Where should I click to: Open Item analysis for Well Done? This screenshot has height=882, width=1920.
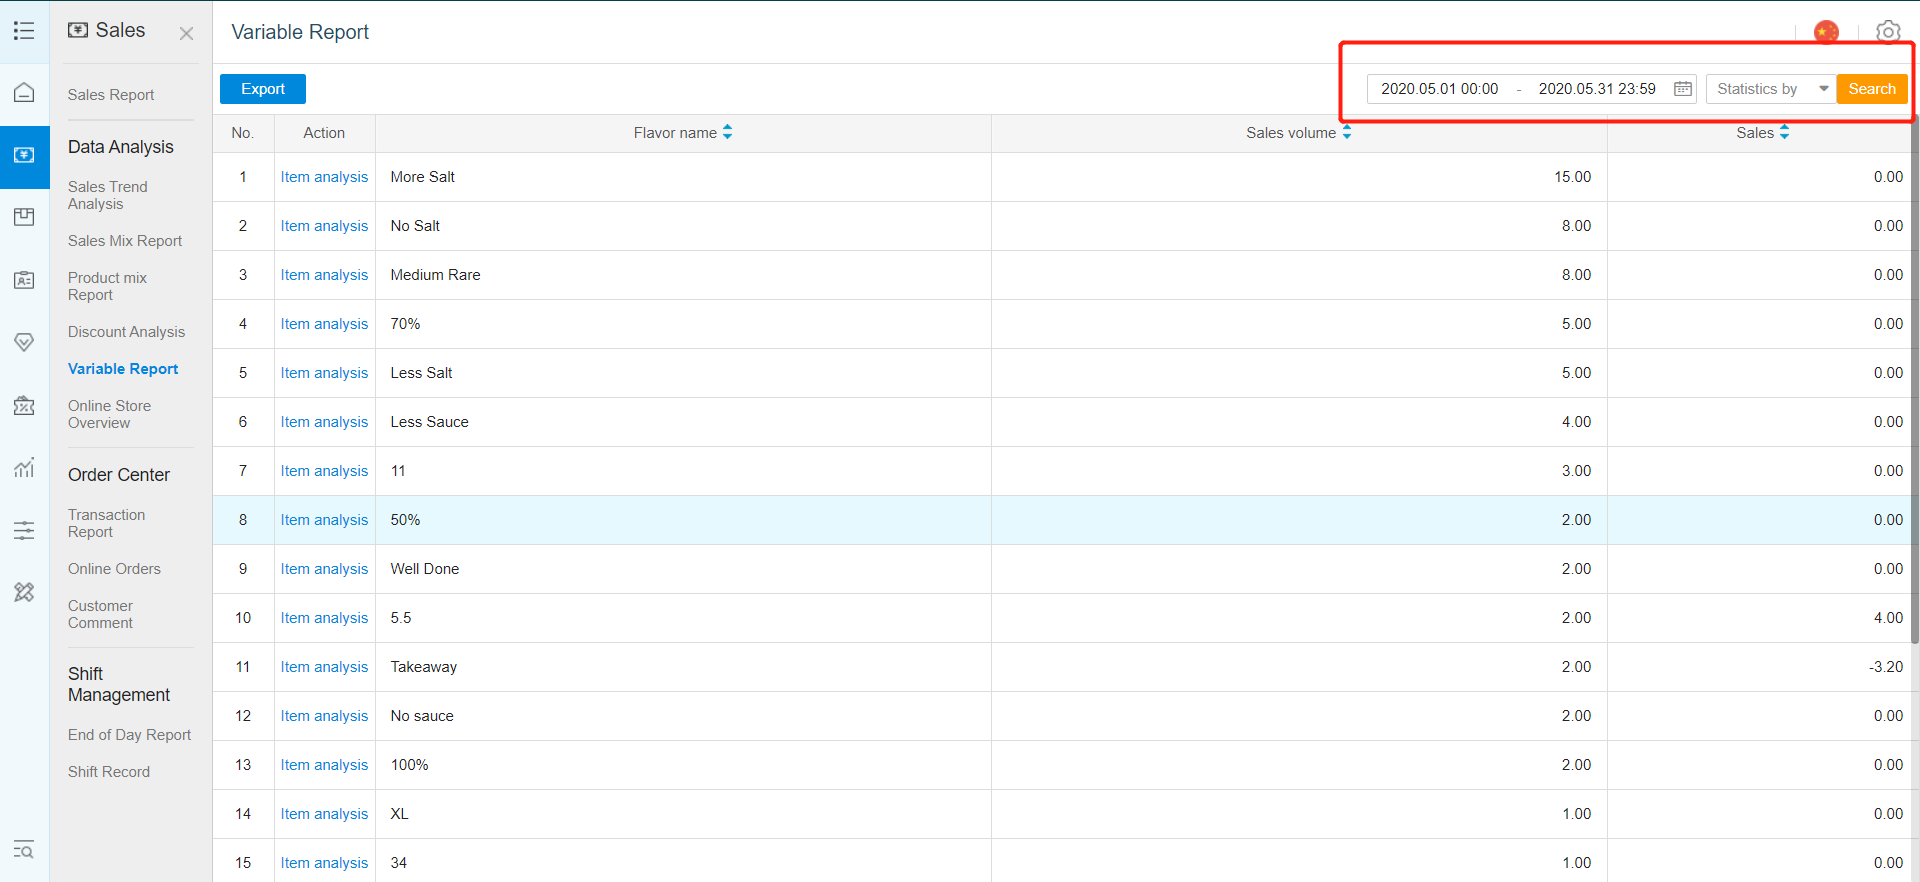[324, 569]
